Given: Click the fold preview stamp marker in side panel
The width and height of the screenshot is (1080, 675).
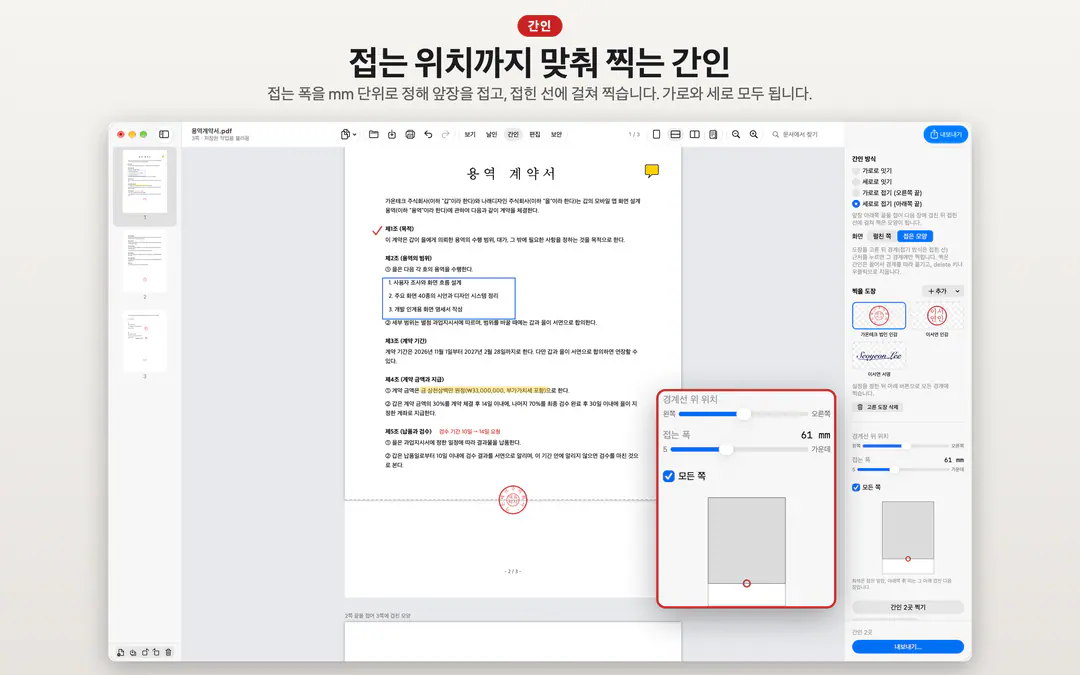Looking at the screenshot, I should click(908, 559).
